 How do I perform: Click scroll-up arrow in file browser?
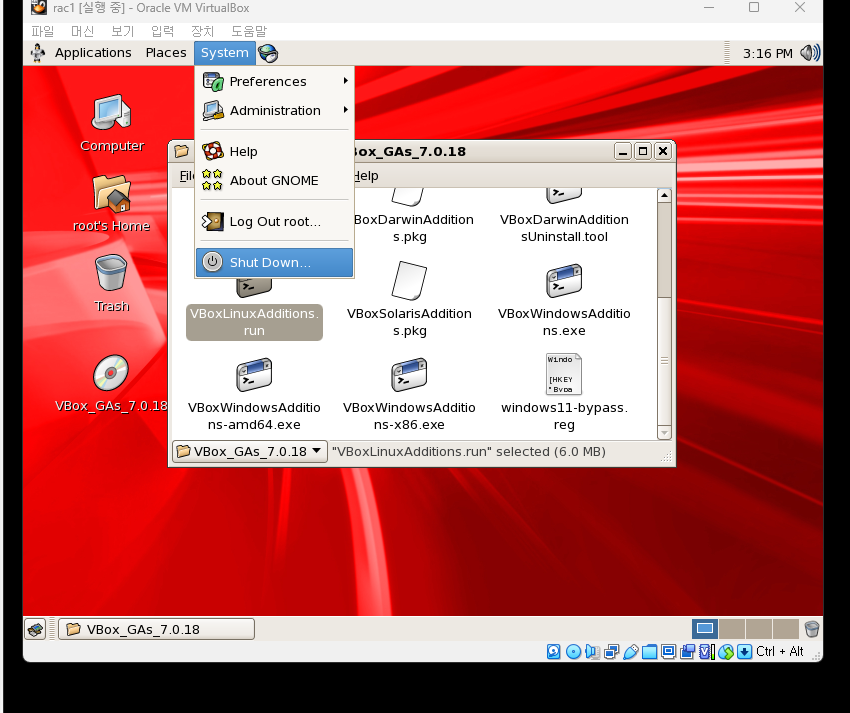coord(664,195)
